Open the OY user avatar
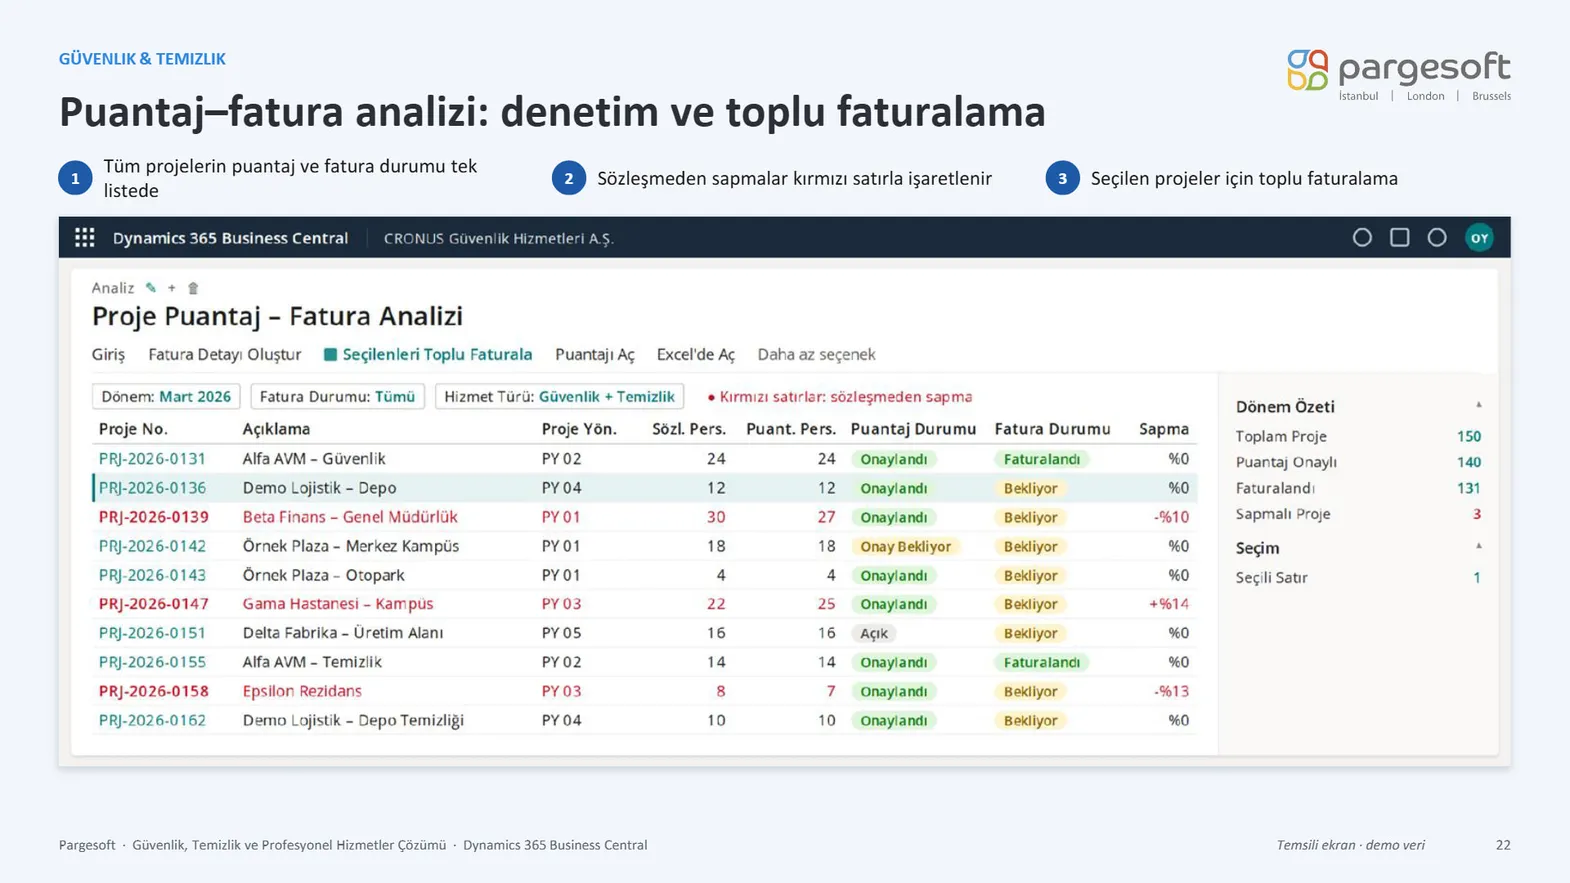This screenshot has width=1570, height=883. coord(1479,238)
